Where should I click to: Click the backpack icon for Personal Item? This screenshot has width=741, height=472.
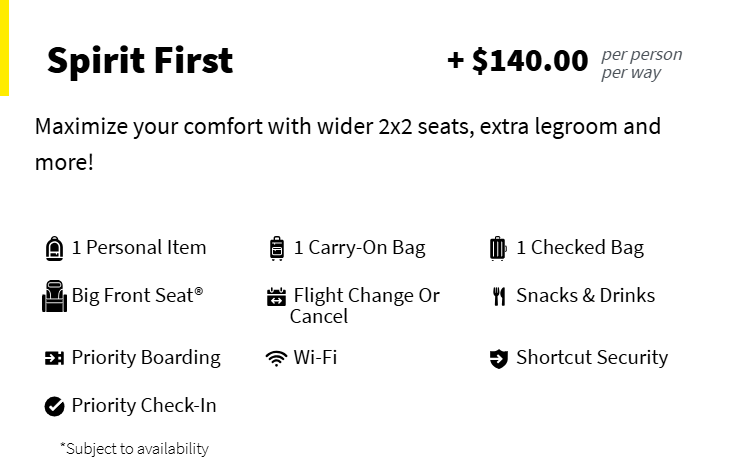tap(54, 249)
